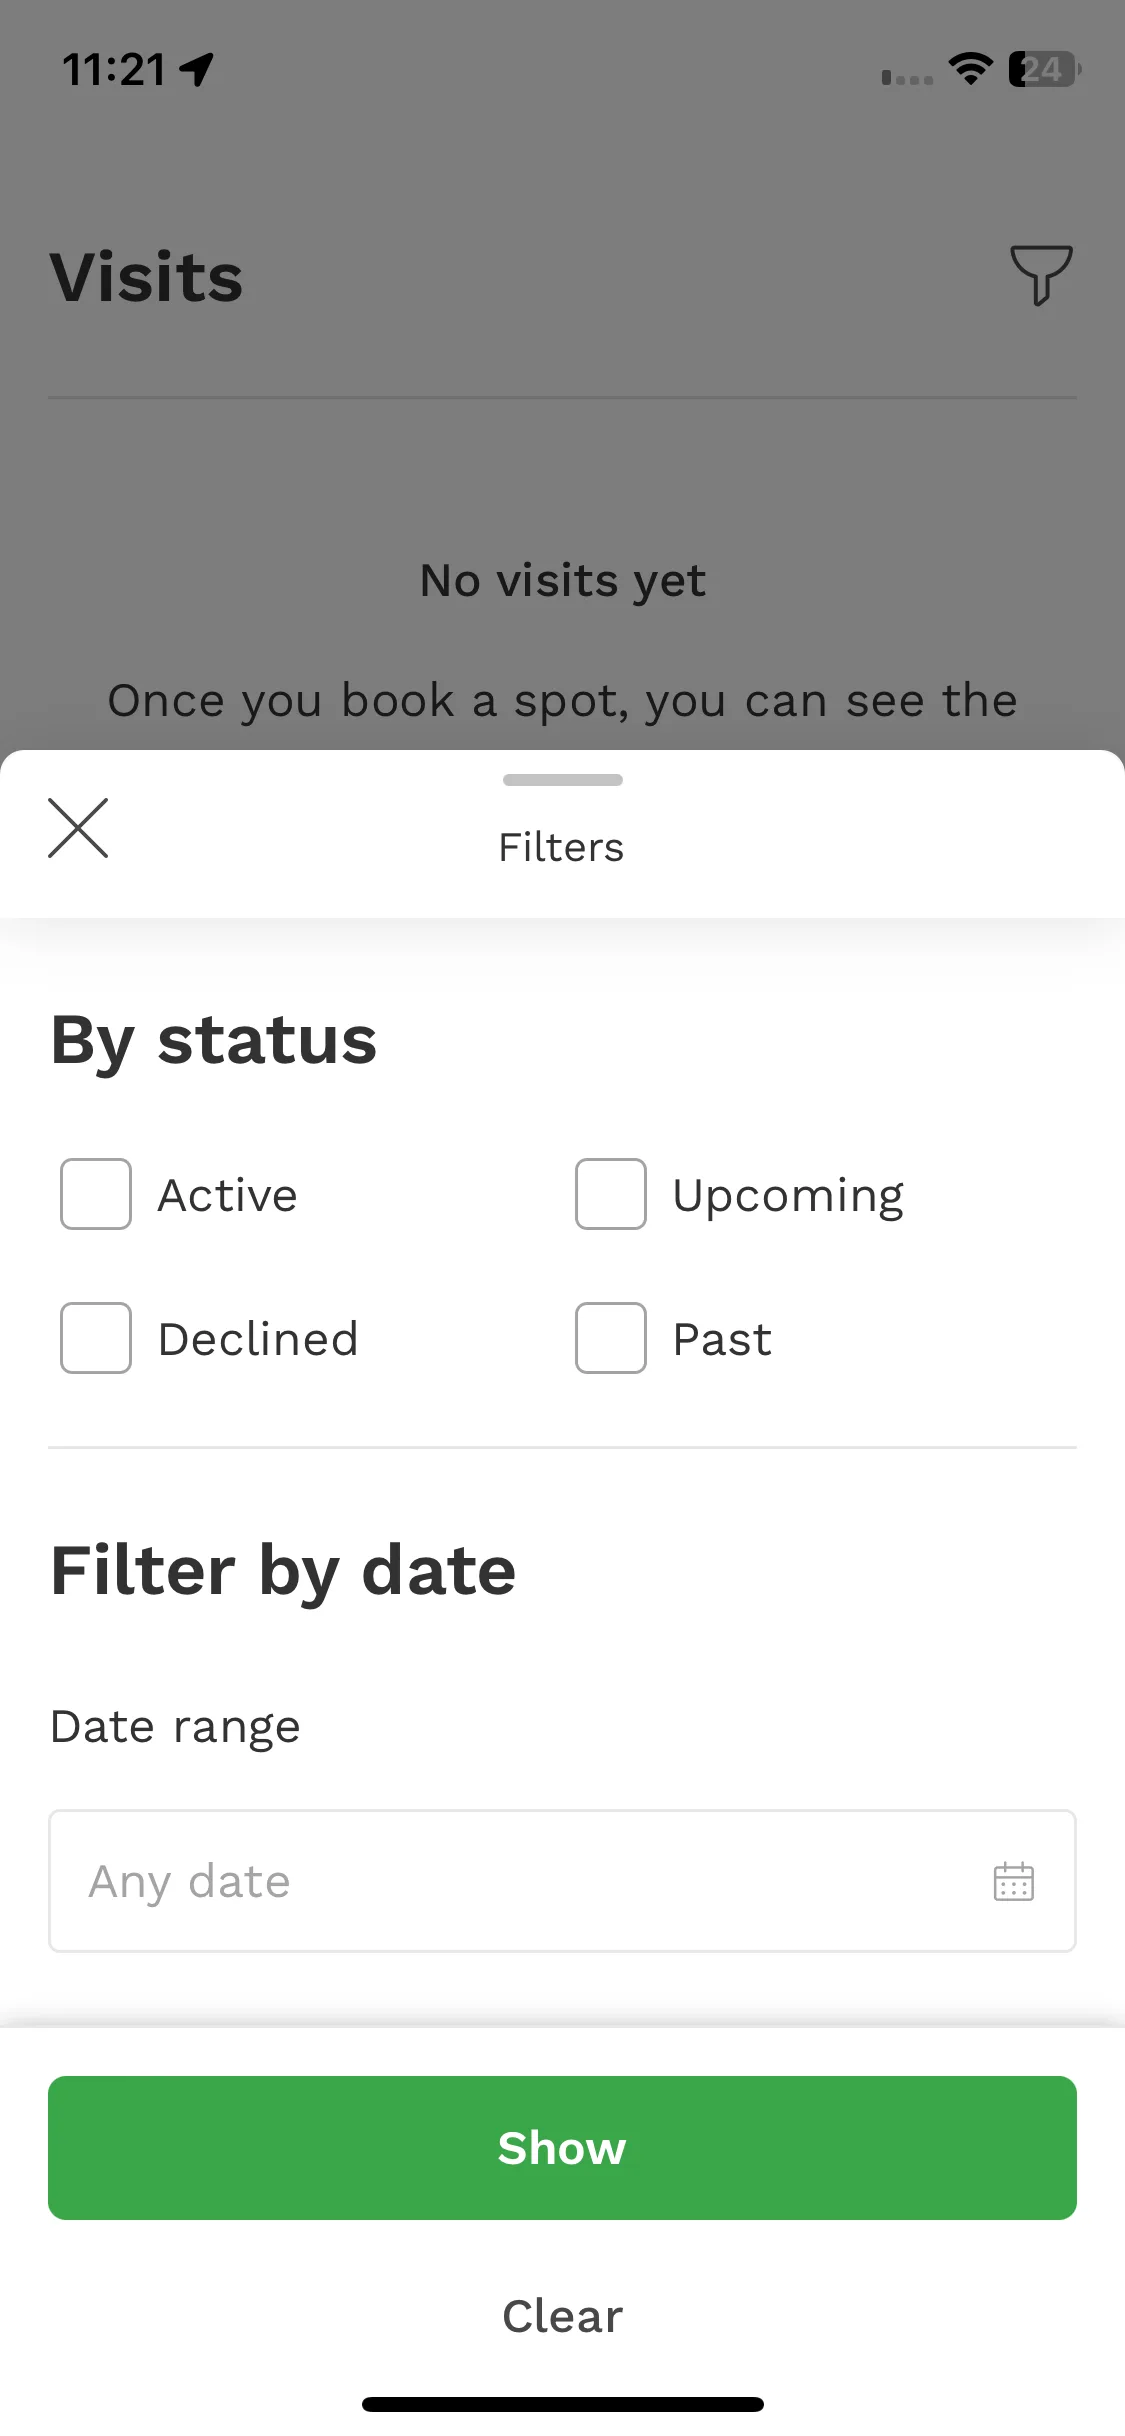Screen dimensions: 1125x2436
Task: Tap the green Show button
Action: coord(562,2148)
